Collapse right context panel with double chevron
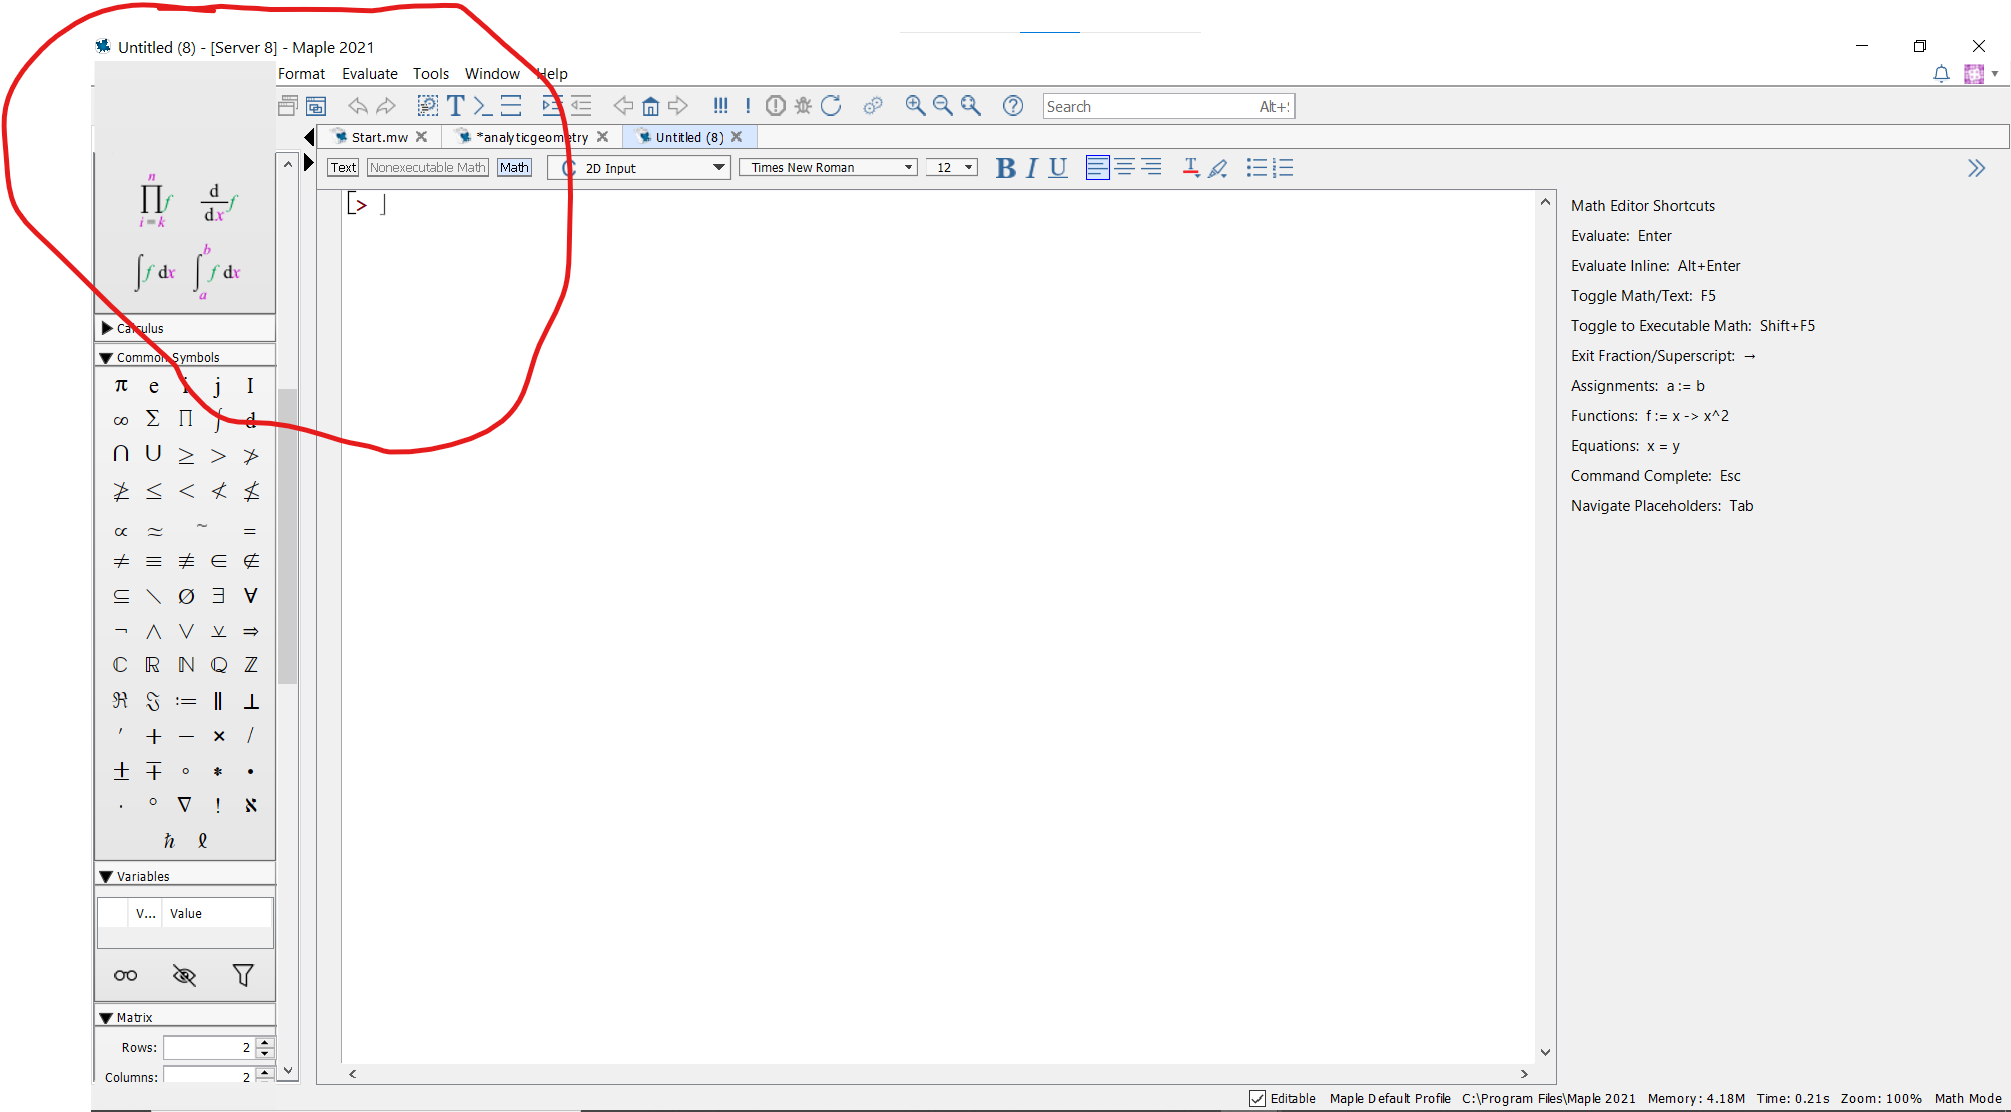The height and width of the screenshot is (1112, 2011). [x=1976, y=168]
